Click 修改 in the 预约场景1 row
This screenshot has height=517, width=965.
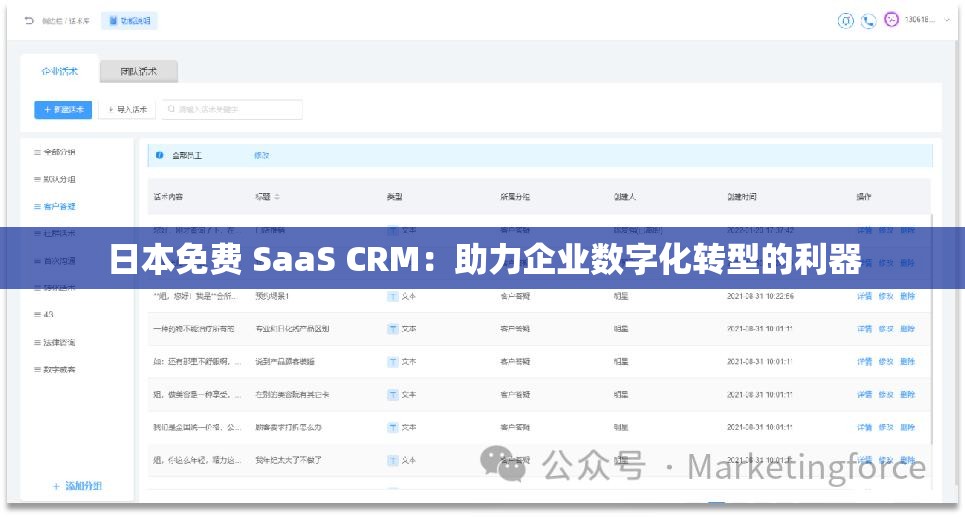coord(886,297)
